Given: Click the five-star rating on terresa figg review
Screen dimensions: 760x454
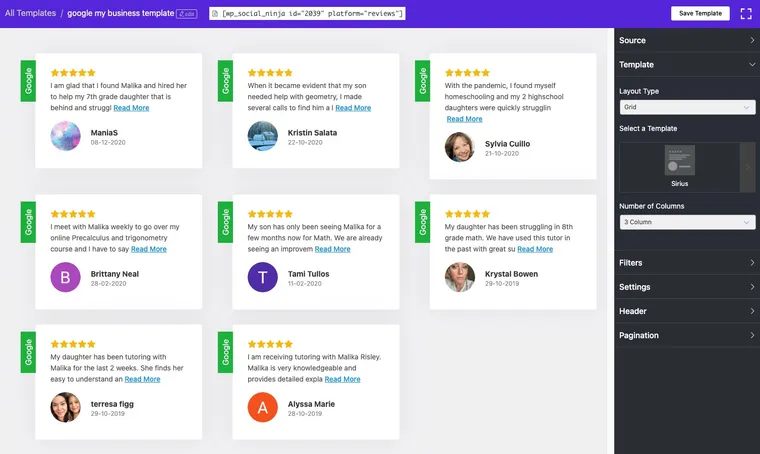Looking at the screenshot, I should [73, 344].
